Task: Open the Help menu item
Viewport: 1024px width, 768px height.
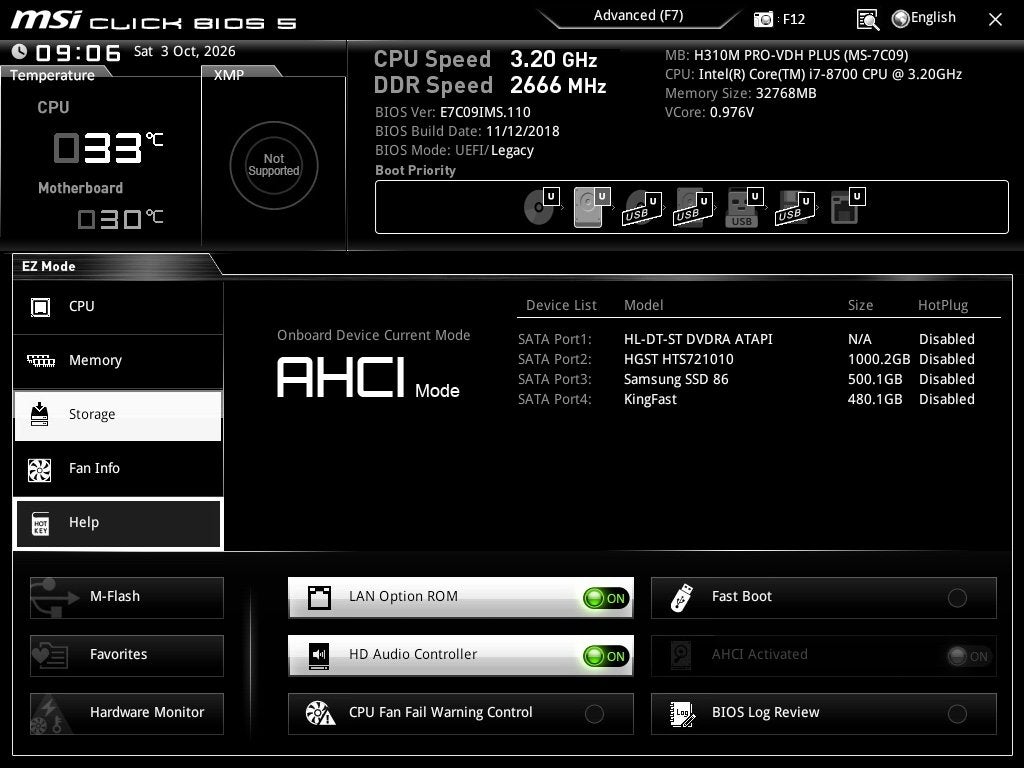Action: pyautogui.click(x=118, y=523)
